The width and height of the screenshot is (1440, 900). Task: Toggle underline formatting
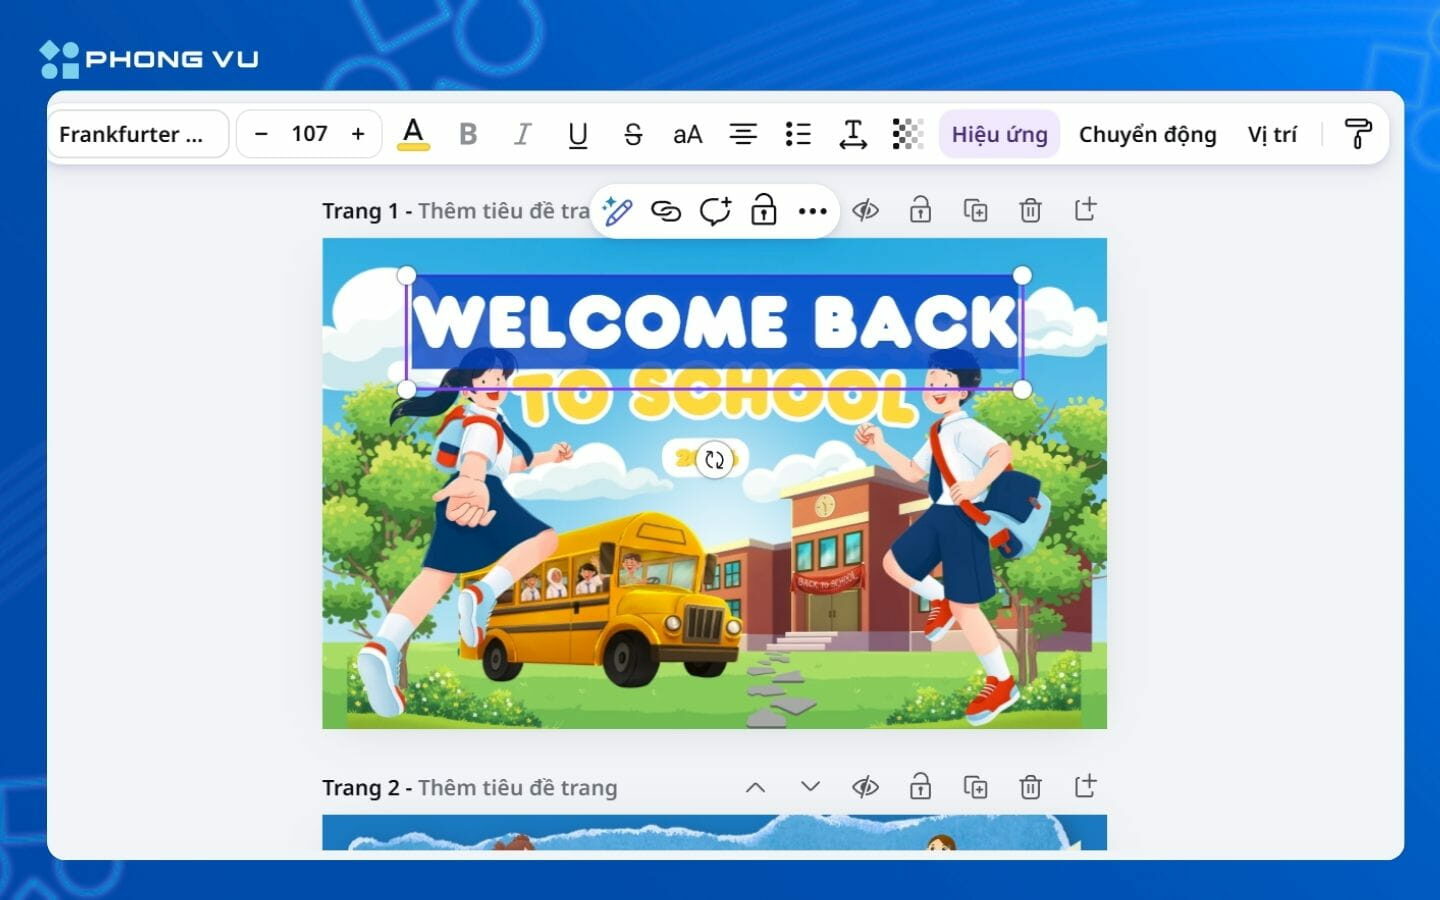pyautogui.click(x=577, y=134)
